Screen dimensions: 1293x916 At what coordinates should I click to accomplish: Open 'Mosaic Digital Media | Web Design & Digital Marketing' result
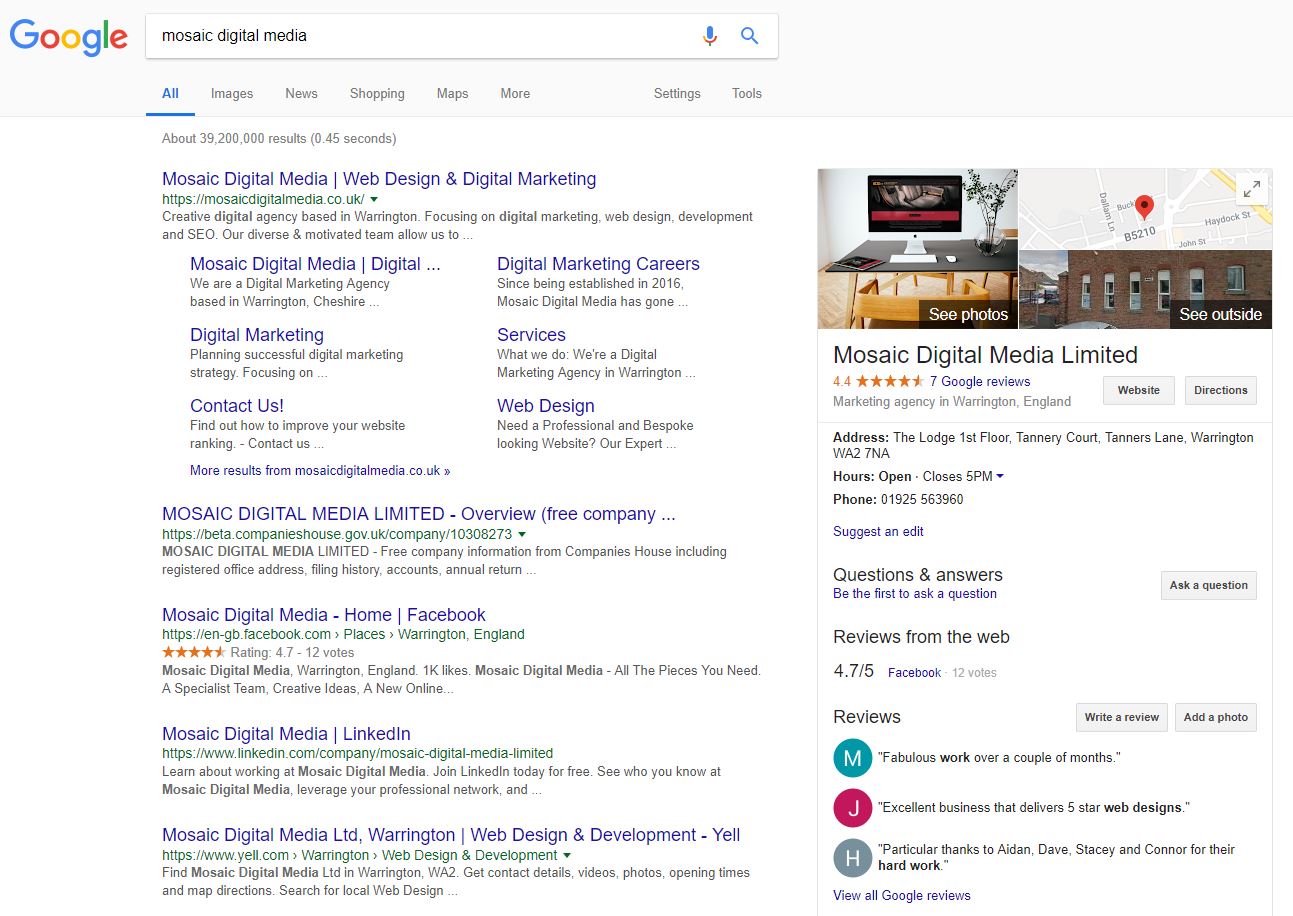click(379, 179)
